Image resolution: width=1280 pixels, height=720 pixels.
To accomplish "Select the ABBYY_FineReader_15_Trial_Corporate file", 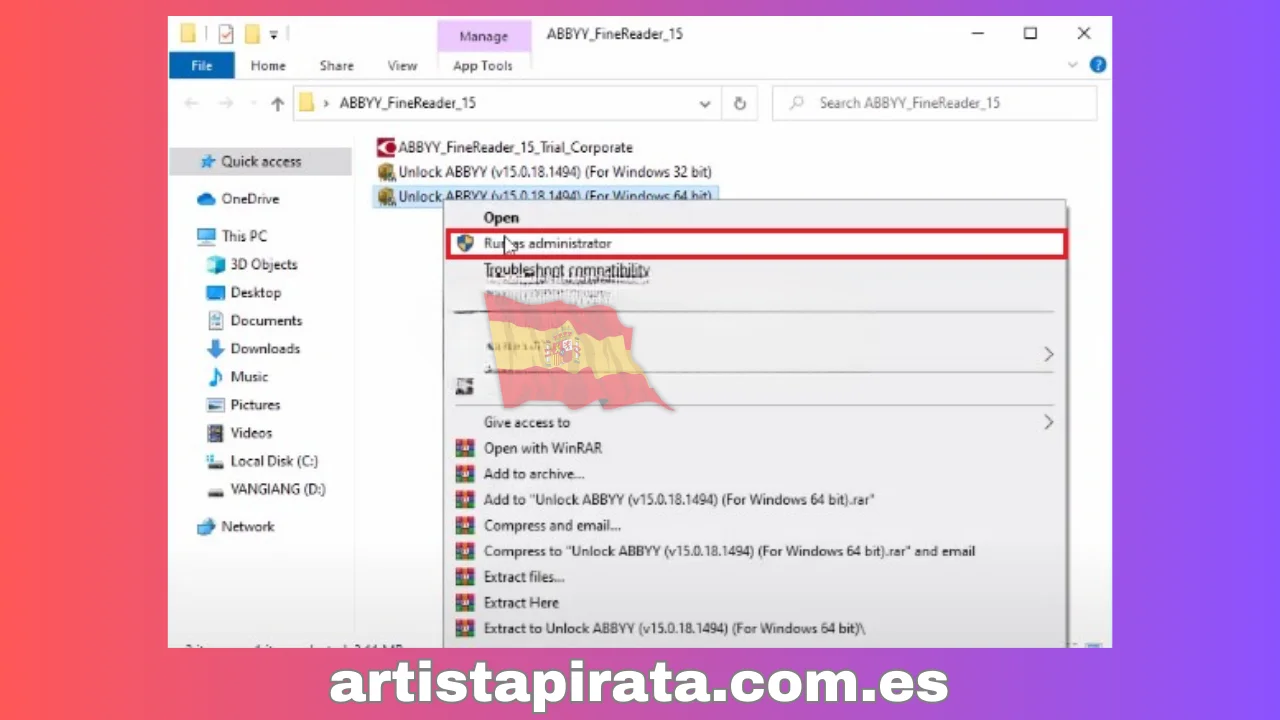I will coord(515,148).
